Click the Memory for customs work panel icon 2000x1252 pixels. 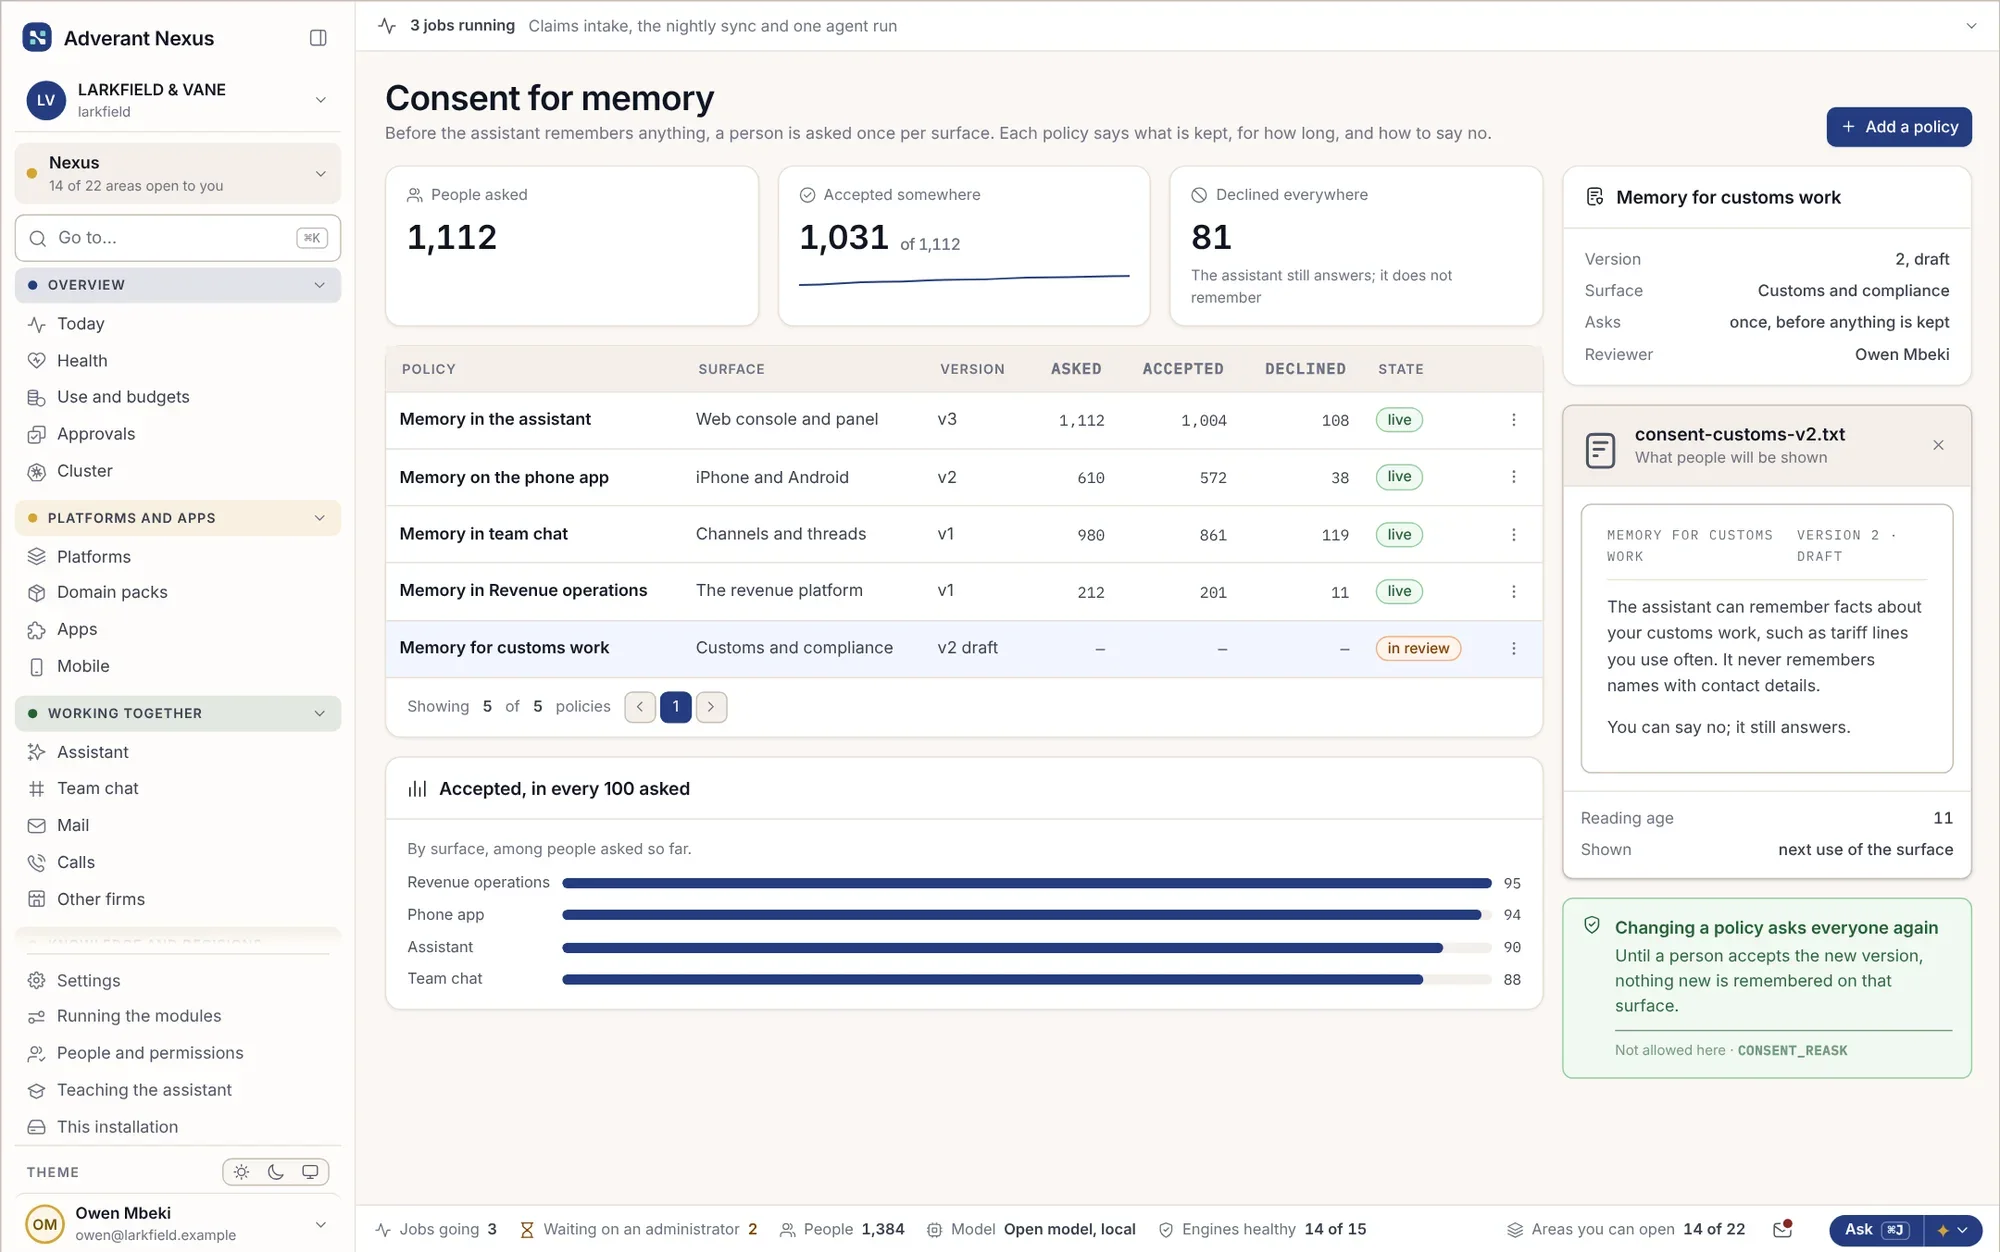(1595, 197)
